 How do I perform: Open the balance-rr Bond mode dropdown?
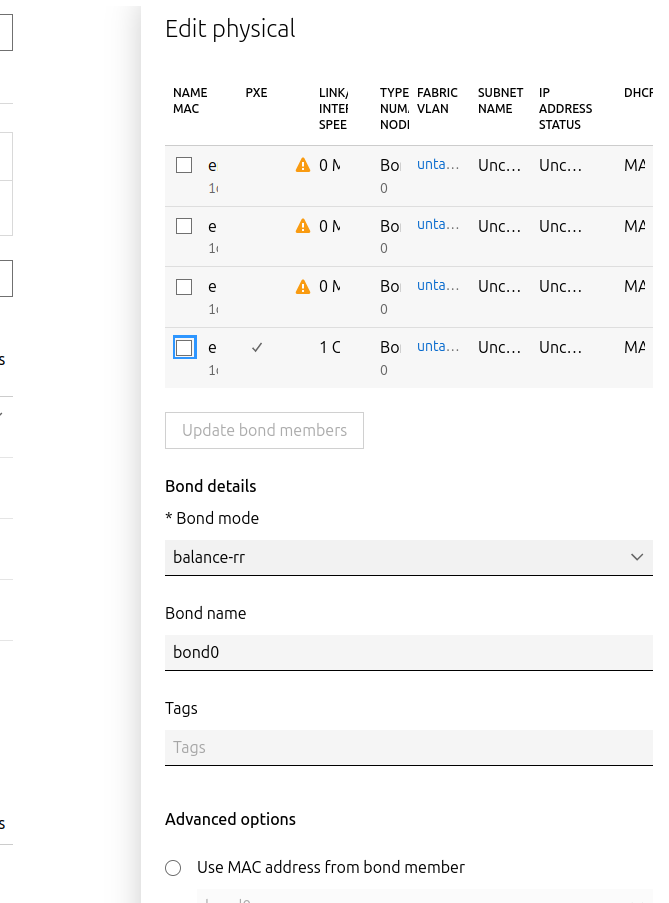pos(400,557)
